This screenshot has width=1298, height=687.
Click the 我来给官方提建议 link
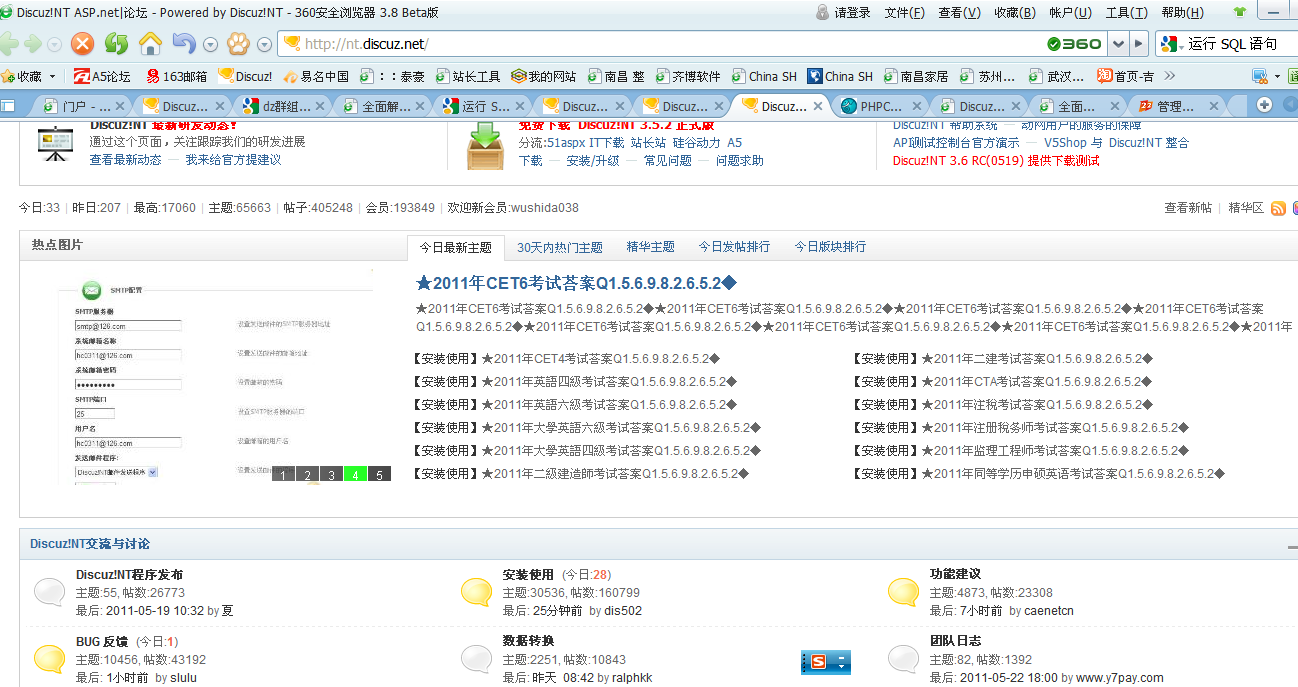click(x=233, y=160)
